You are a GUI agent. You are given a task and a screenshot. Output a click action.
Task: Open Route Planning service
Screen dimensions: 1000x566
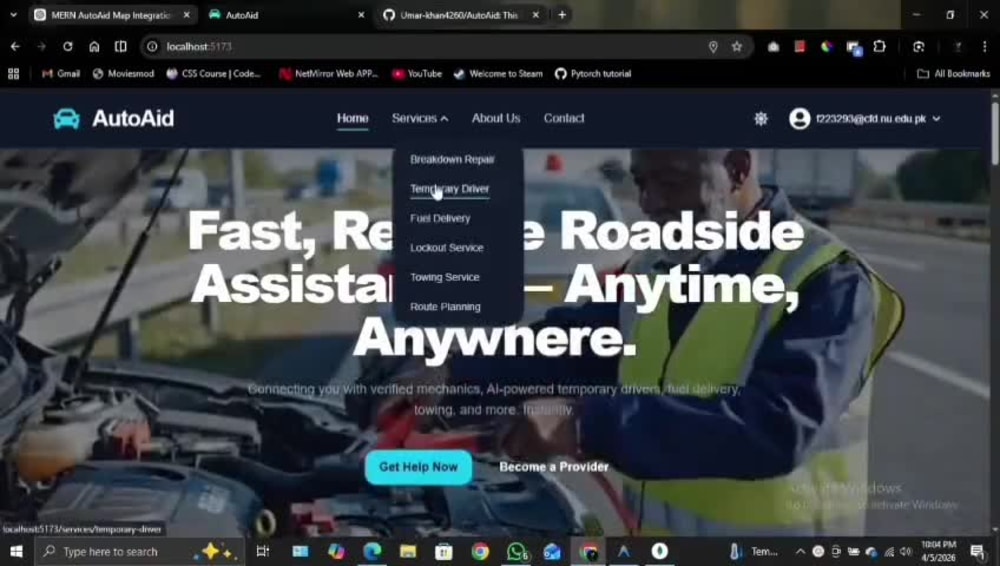pos(445,307)
